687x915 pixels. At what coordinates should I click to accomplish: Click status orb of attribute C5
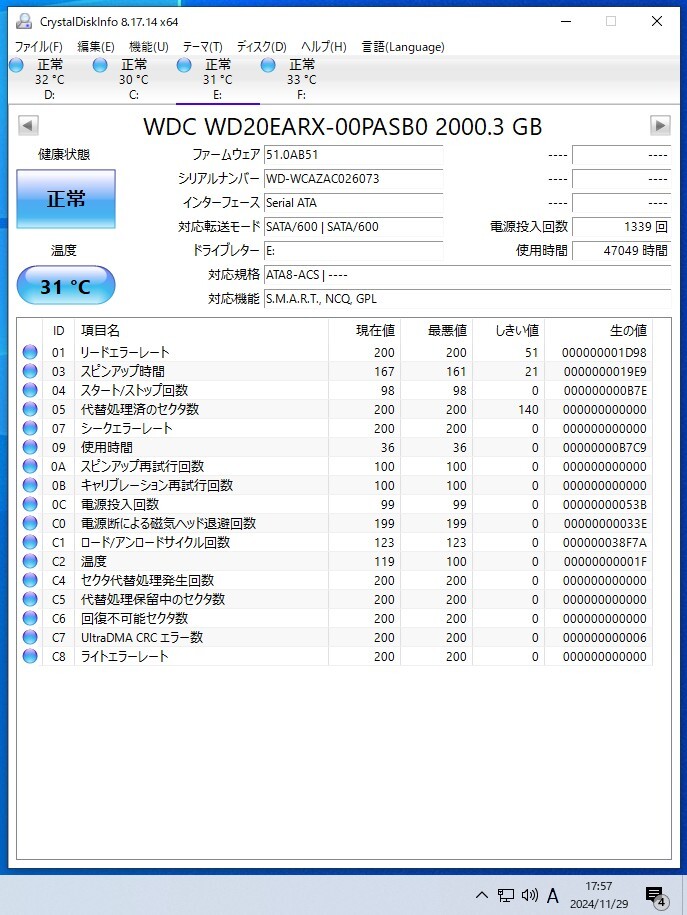coord(30,599)
